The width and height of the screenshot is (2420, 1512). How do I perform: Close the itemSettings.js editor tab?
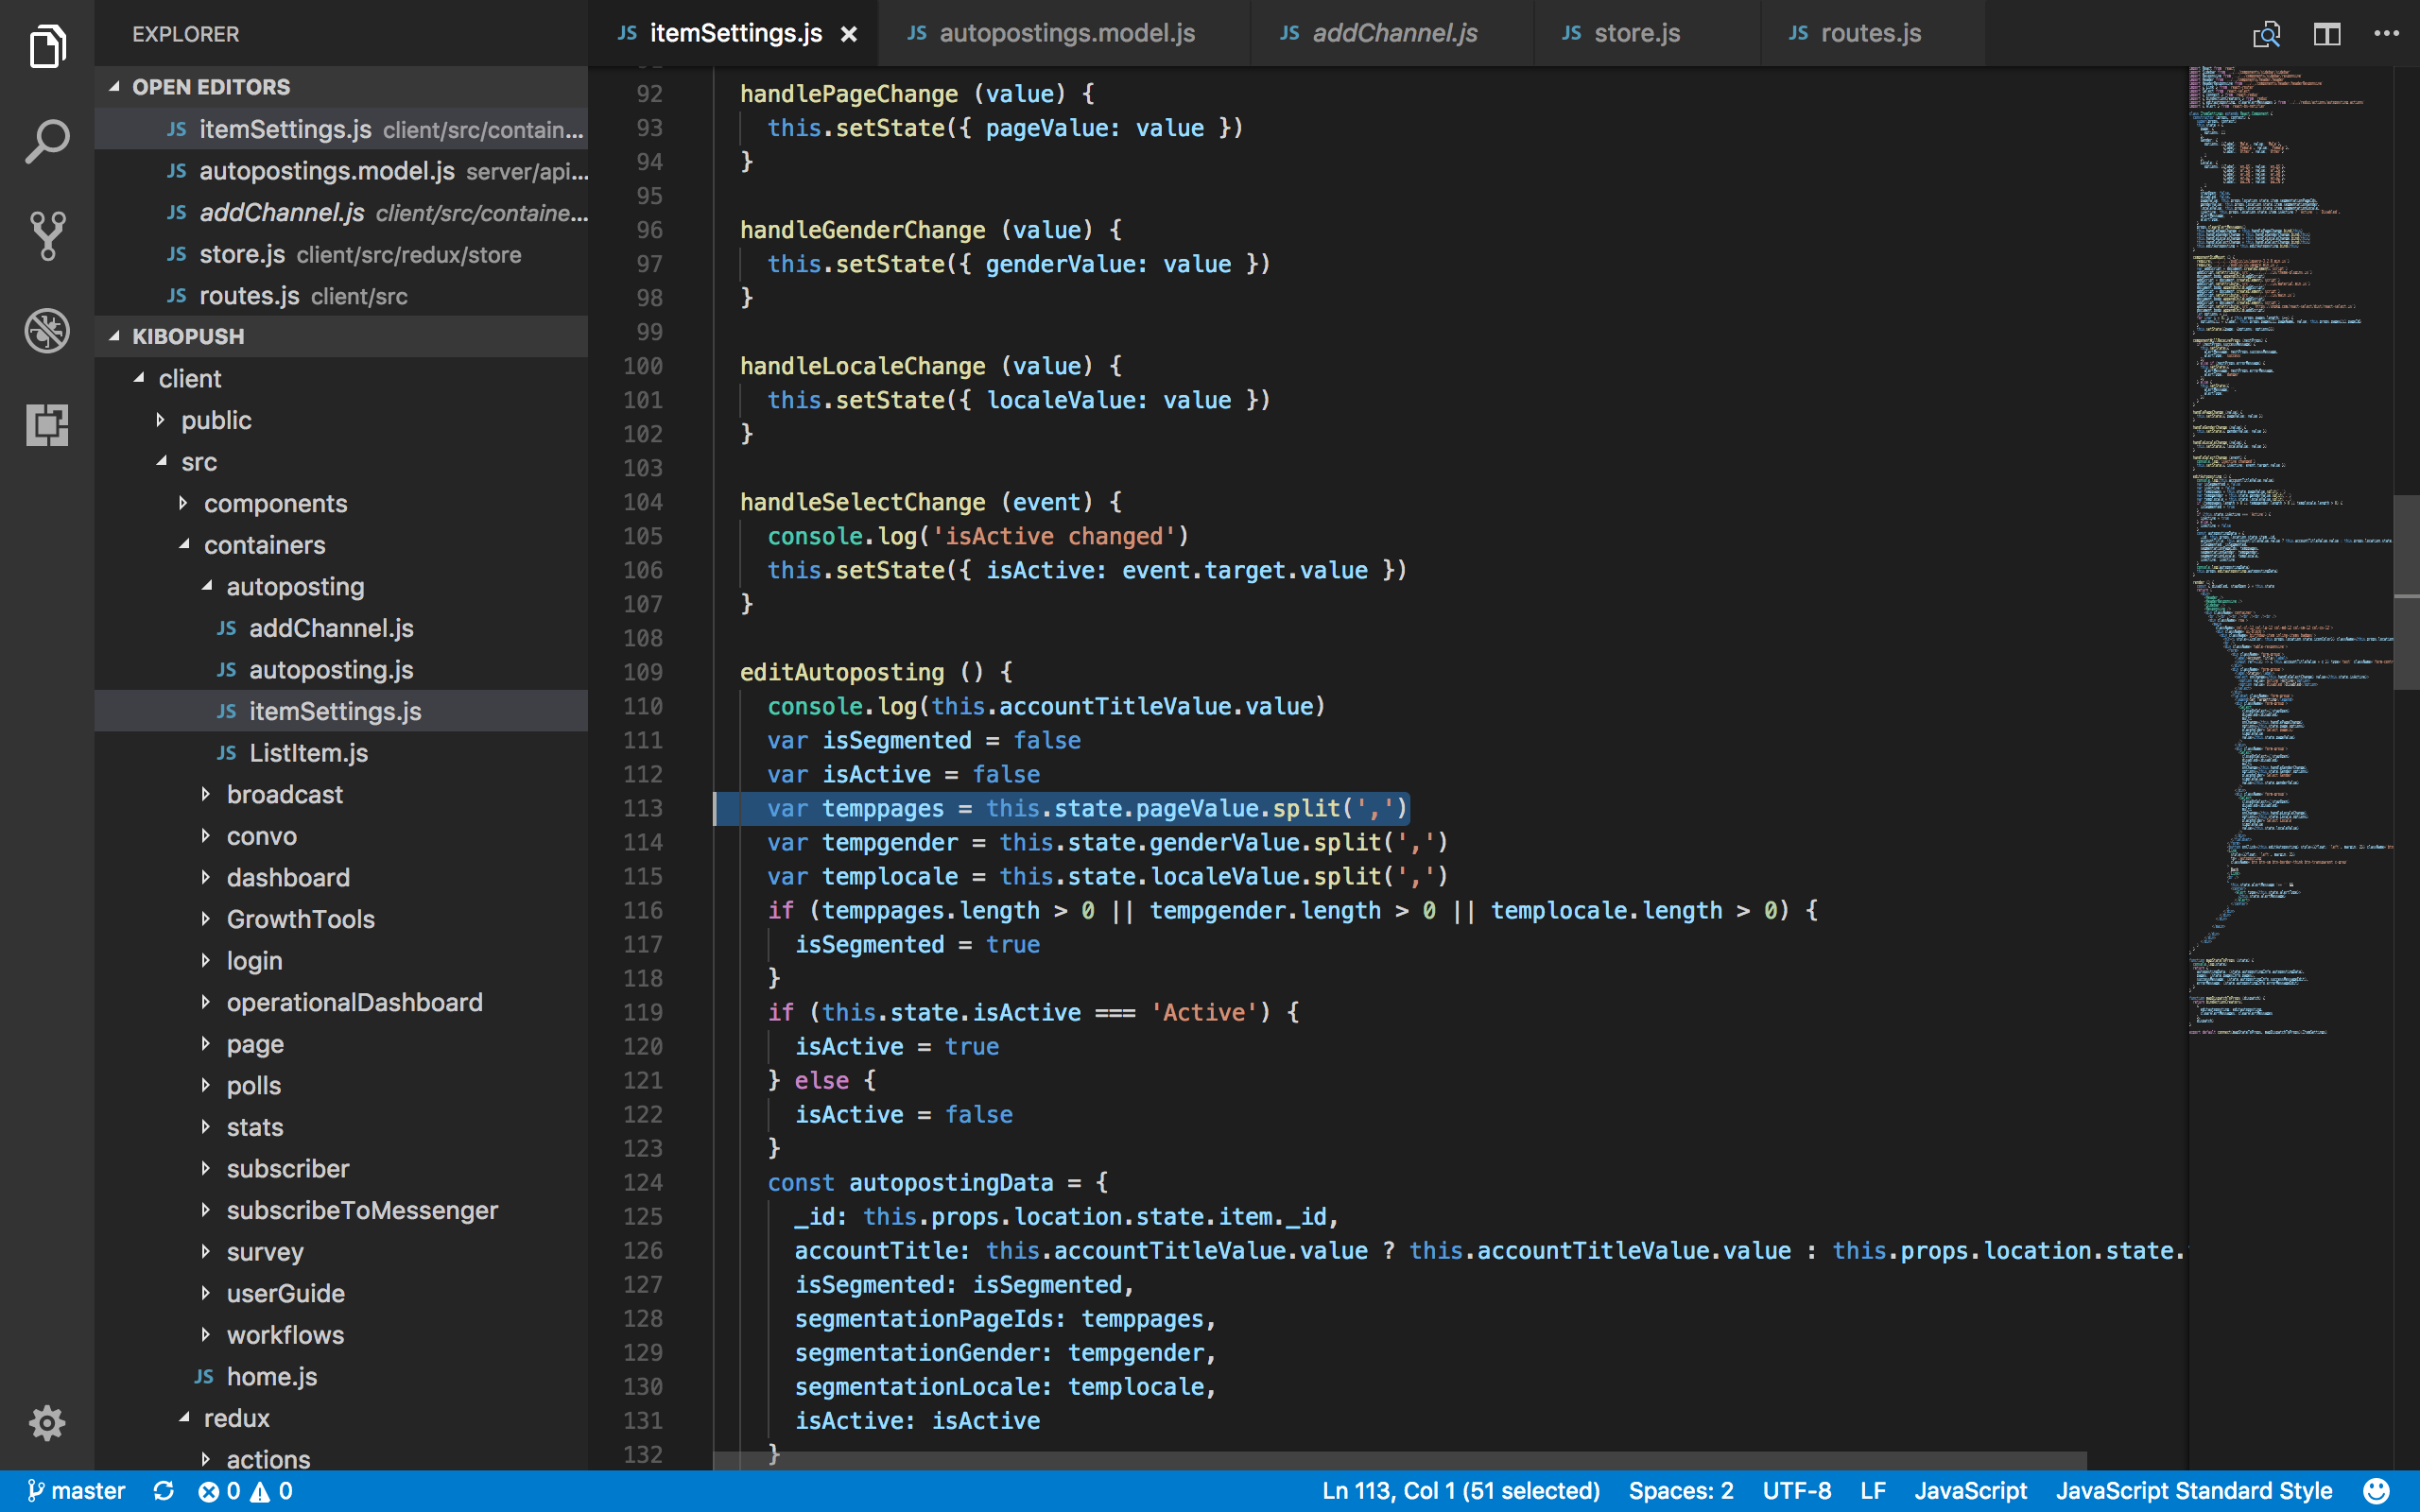pyautogui.click(x=849, y=34)
